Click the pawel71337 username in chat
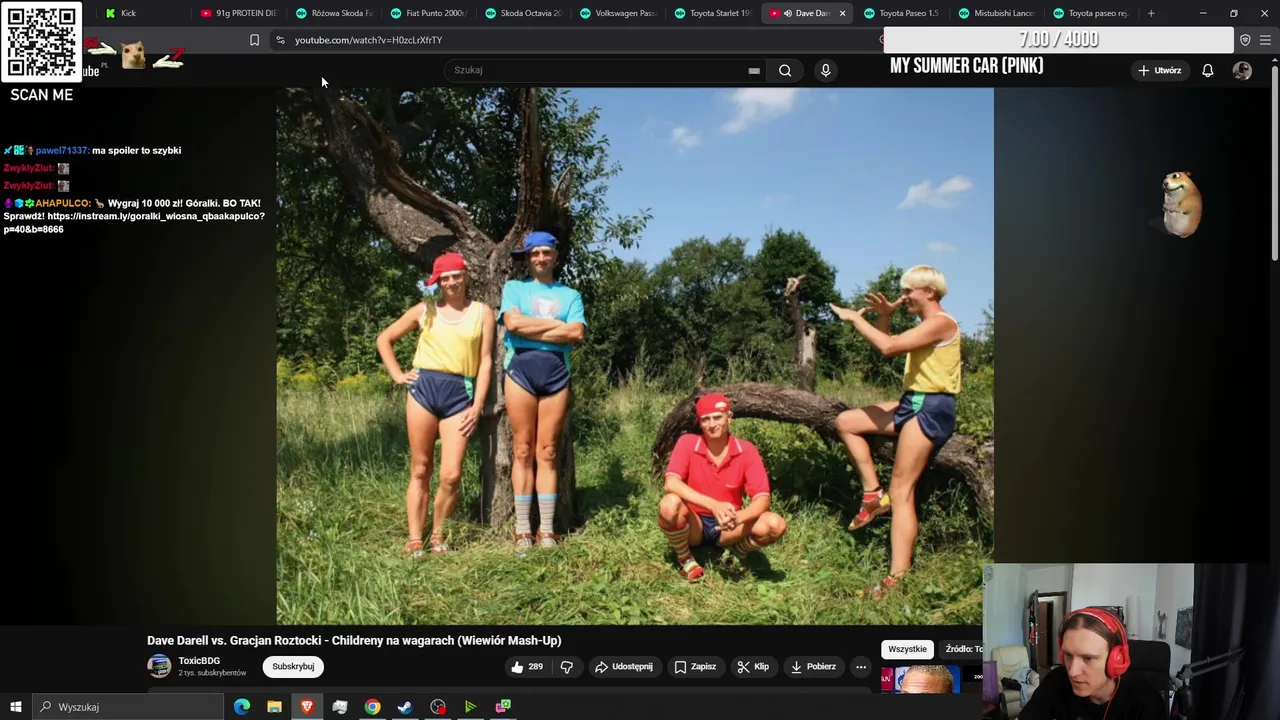This screenshot has height=720, width=1280. coord(62,150)
